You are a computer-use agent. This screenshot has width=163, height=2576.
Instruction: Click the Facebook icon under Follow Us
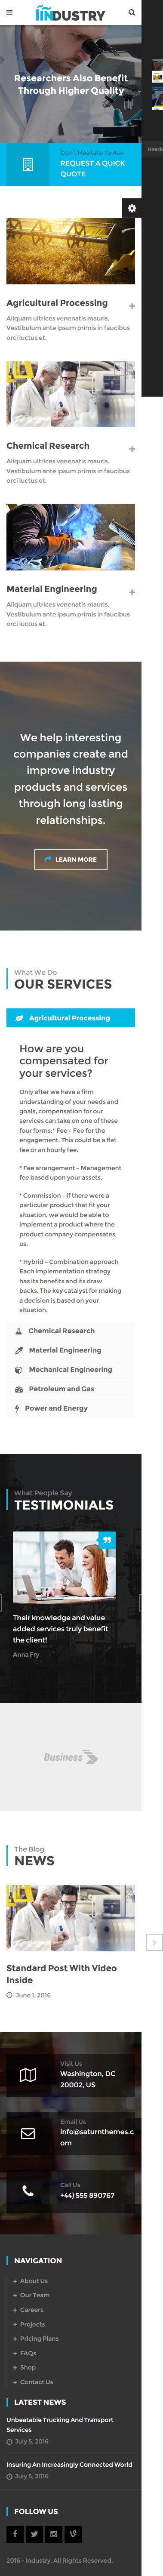tap(15, 2533)
